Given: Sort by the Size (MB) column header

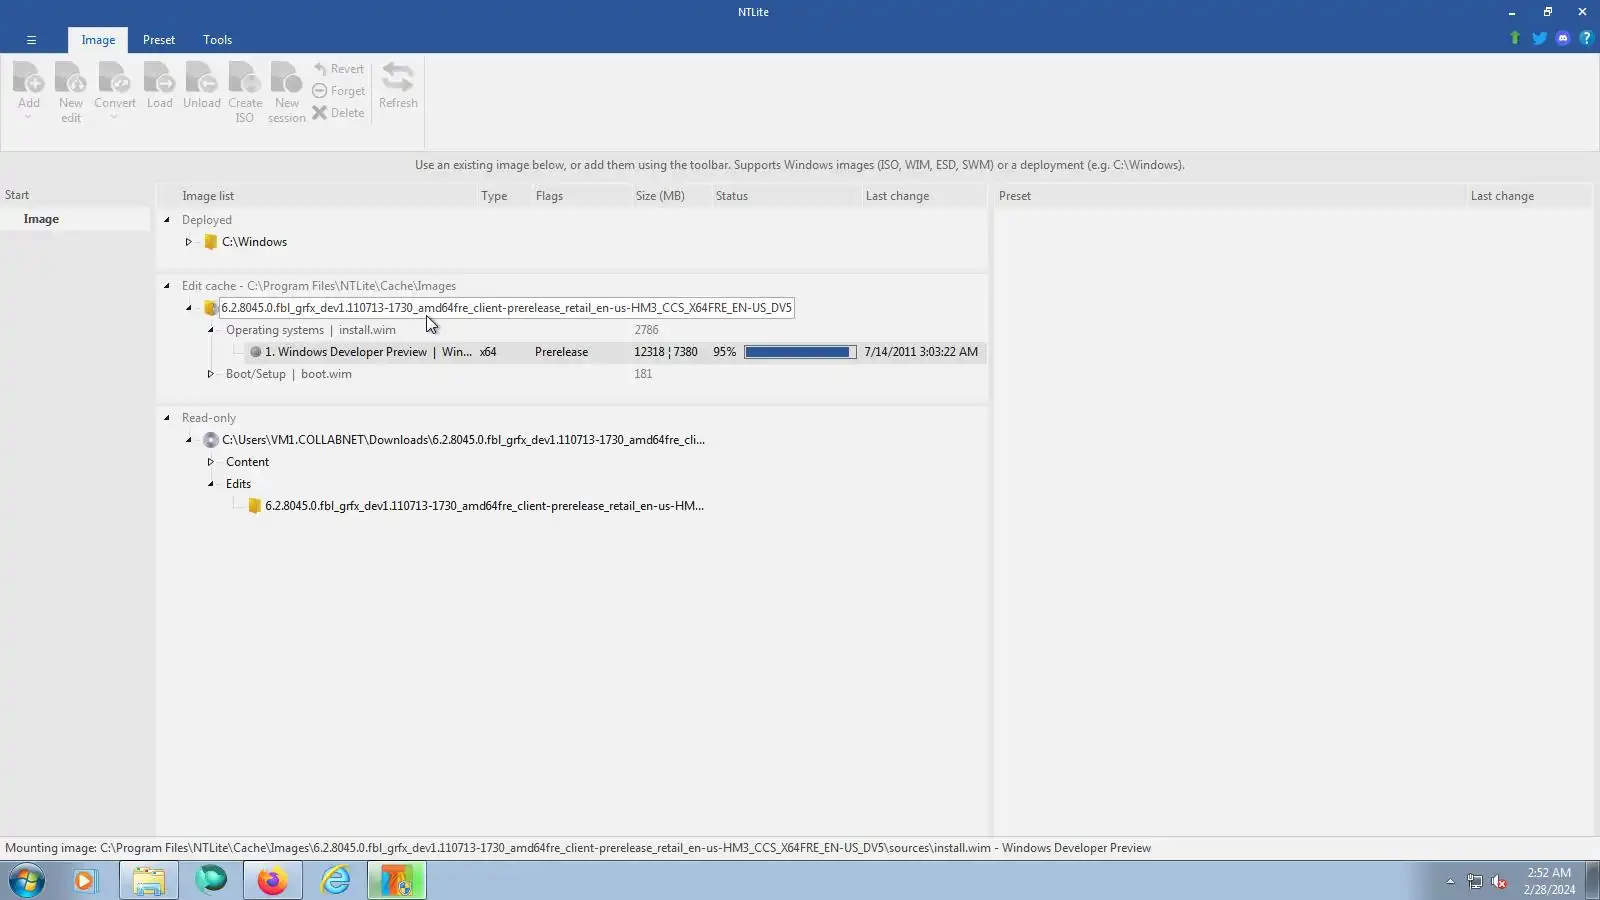Looking at the screenshot, I should pos(660,196).
